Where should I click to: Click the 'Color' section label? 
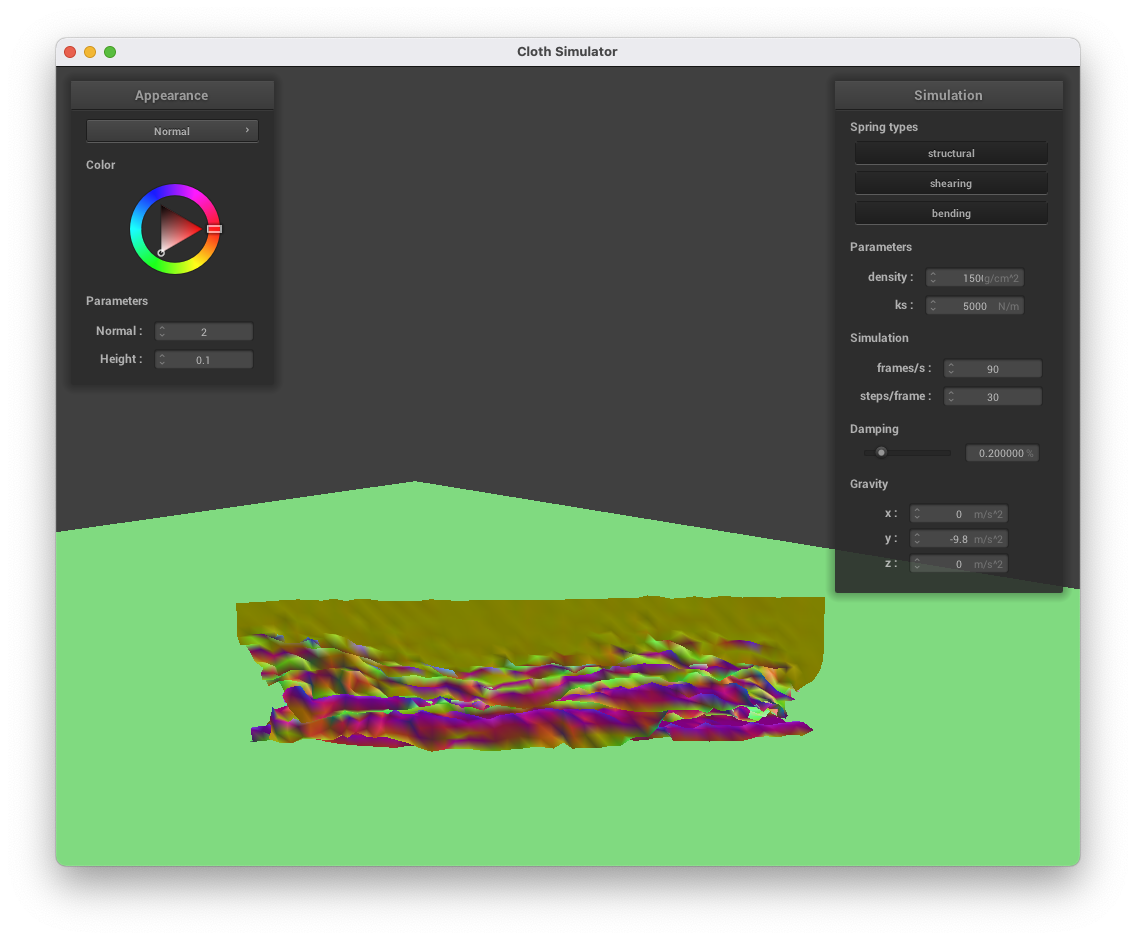coord(101,165)
